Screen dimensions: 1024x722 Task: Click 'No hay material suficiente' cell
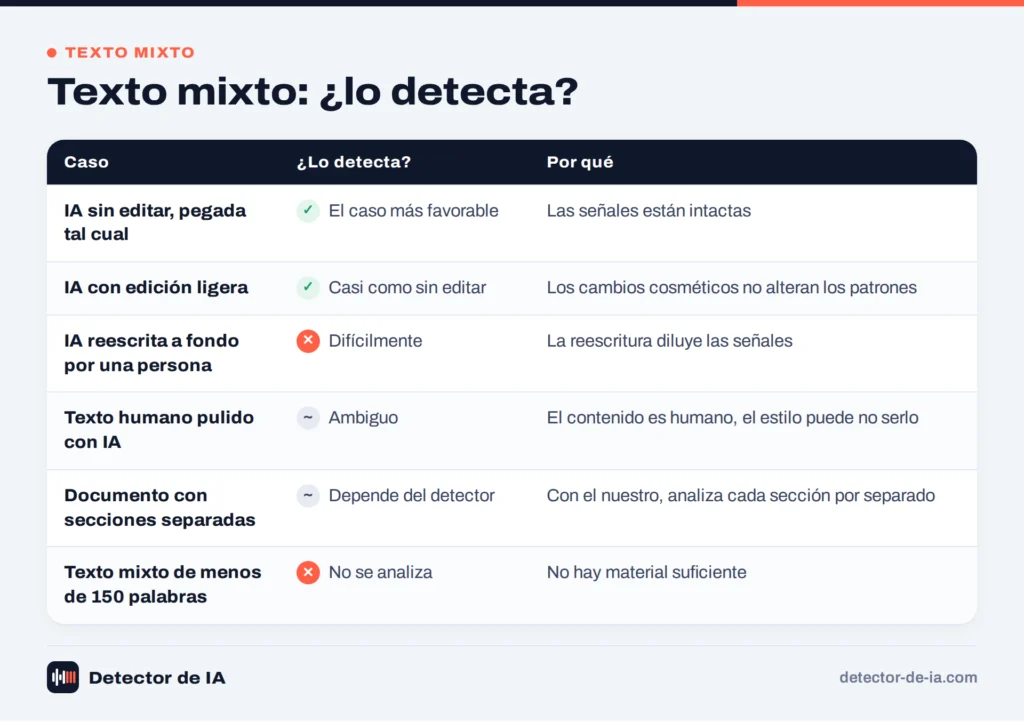647,573
